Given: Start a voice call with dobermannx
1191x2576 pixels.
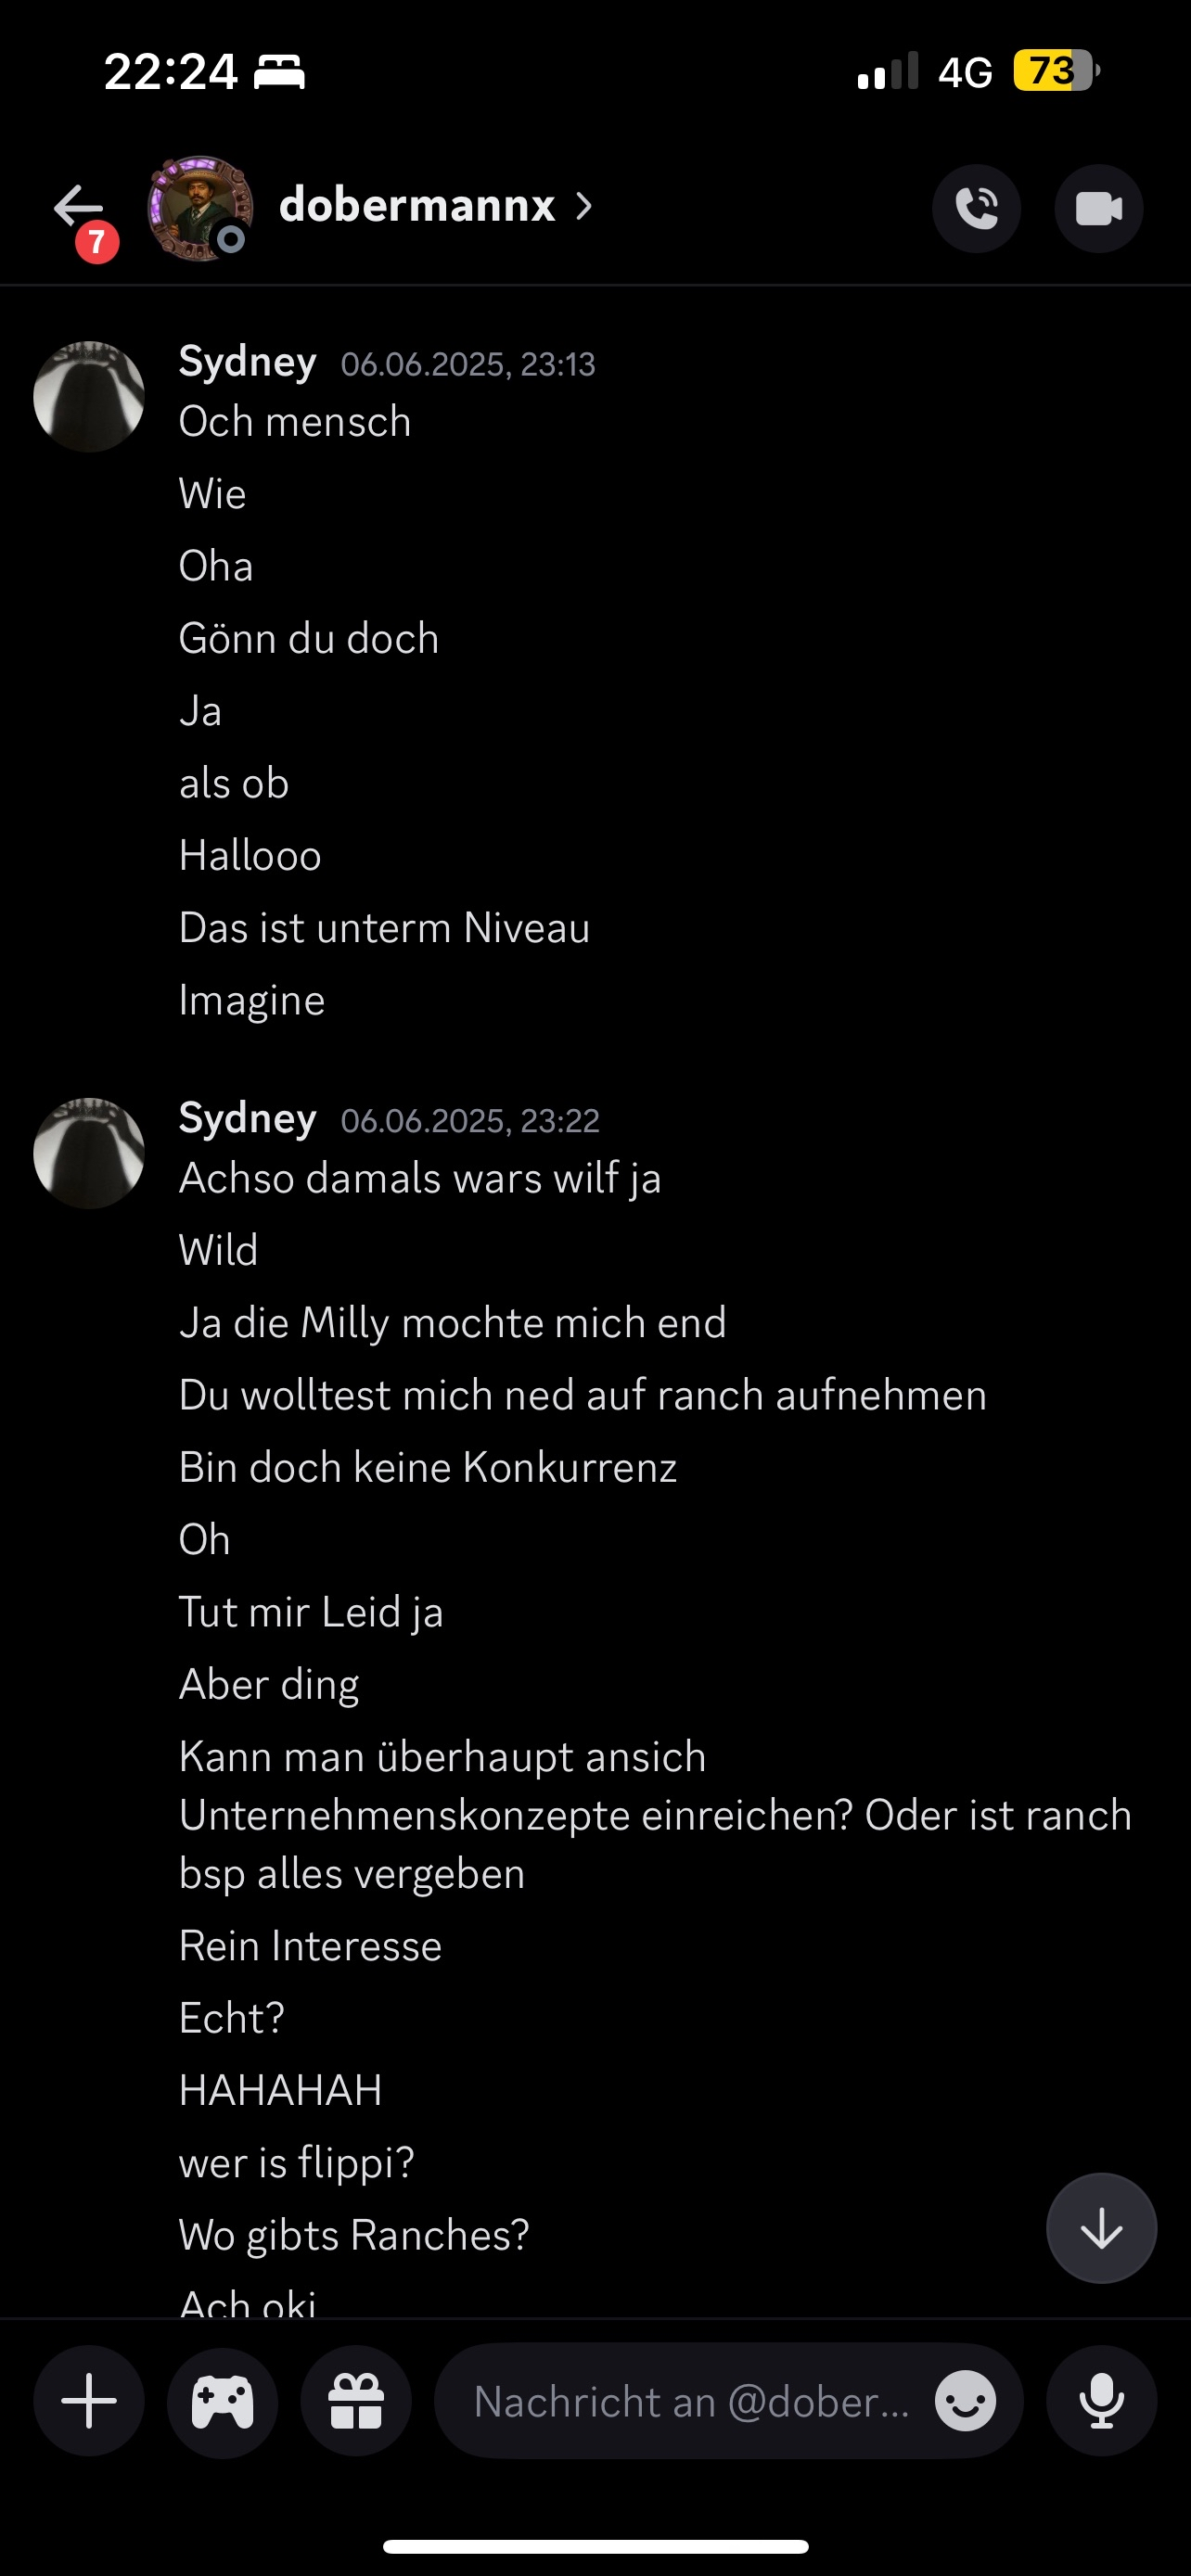Looking at the screenshot, I should (x=976, y=209).
